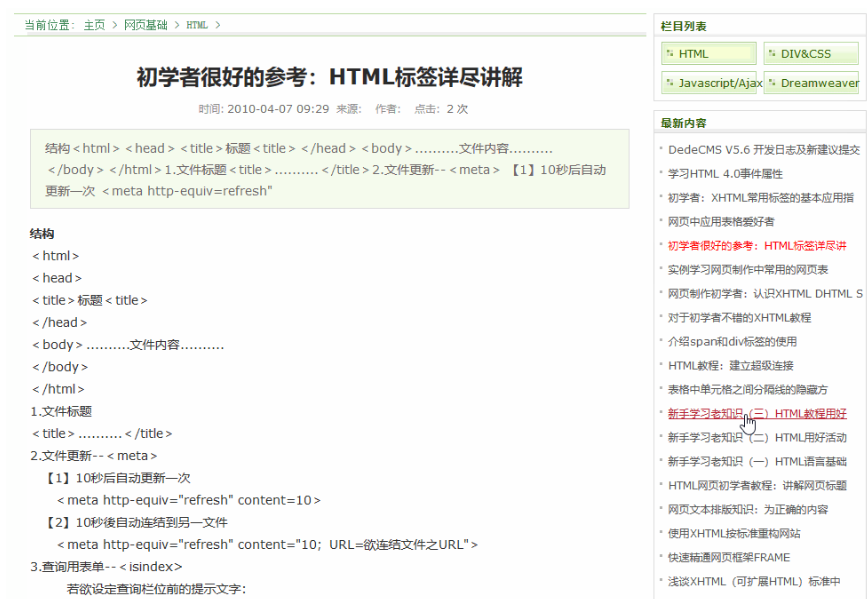The width and height of the screenshot is (867, 599).
Task: Open 实例学习网页制作中常用的网页表 link
Action: point(748,270)
